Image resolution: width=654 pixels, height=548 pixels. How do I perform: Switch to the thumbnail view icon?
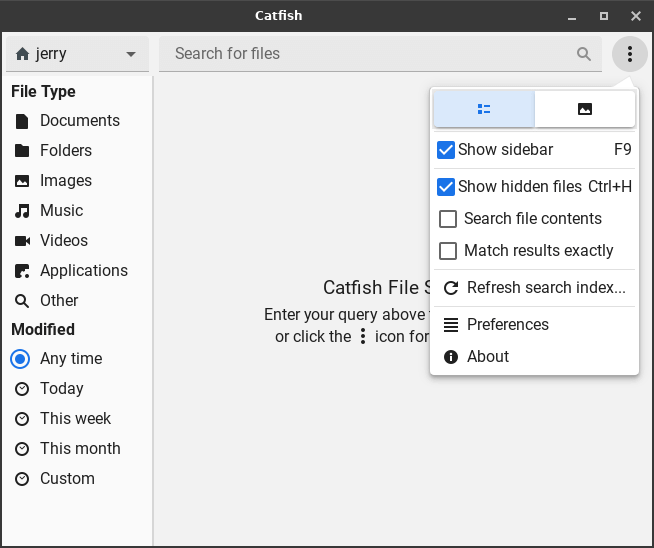pyautogui.click(x=585, y=109)
